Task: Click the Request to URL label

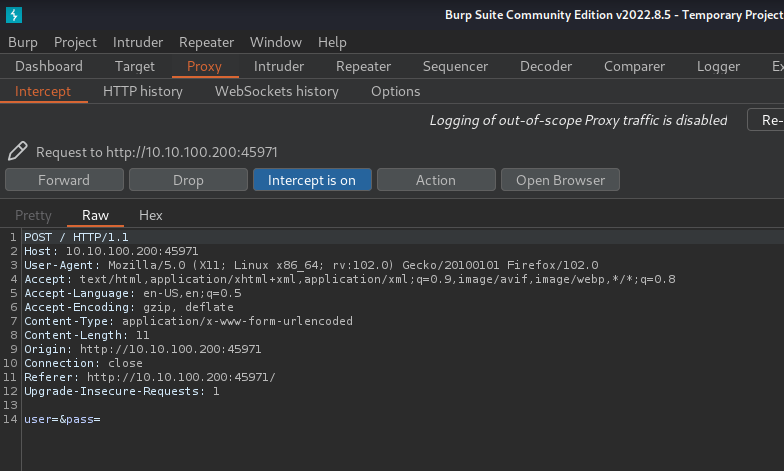Action: [156, 152]
